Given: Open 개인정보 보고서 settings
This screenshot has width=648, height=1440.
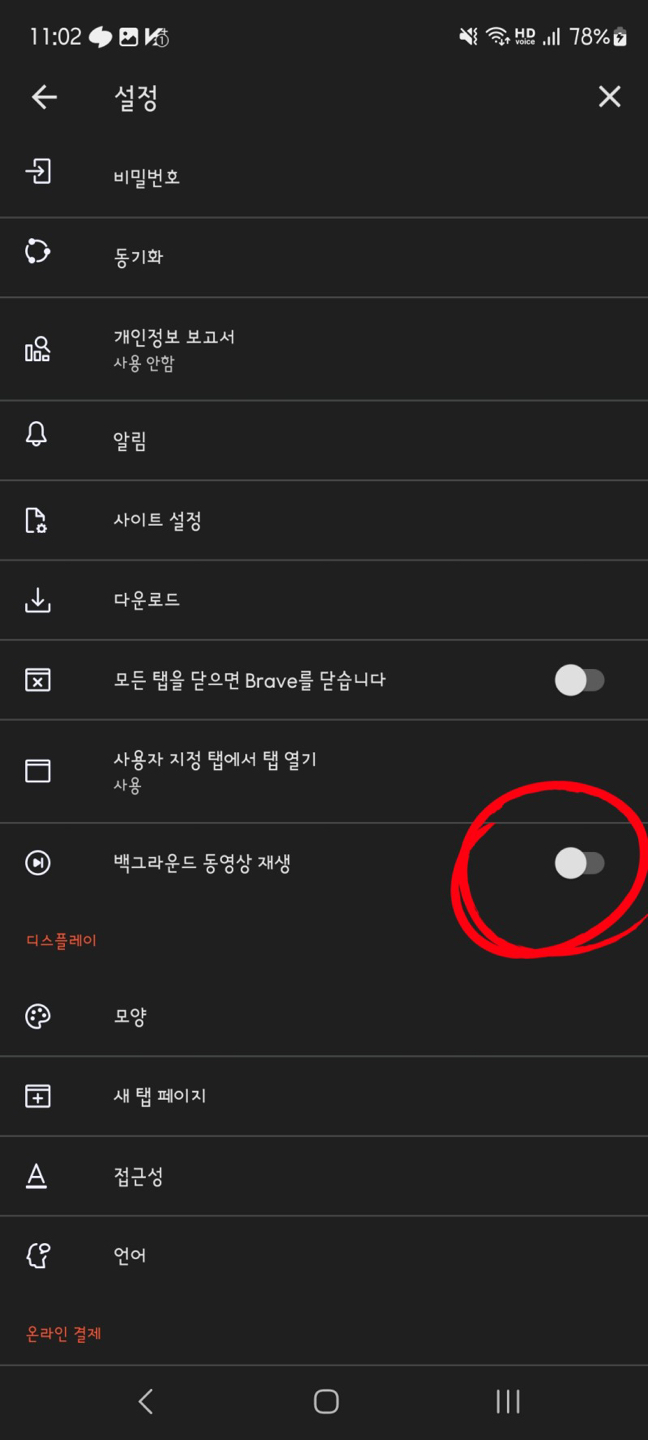Looking at the screenshot, I should tap(324, 349).
